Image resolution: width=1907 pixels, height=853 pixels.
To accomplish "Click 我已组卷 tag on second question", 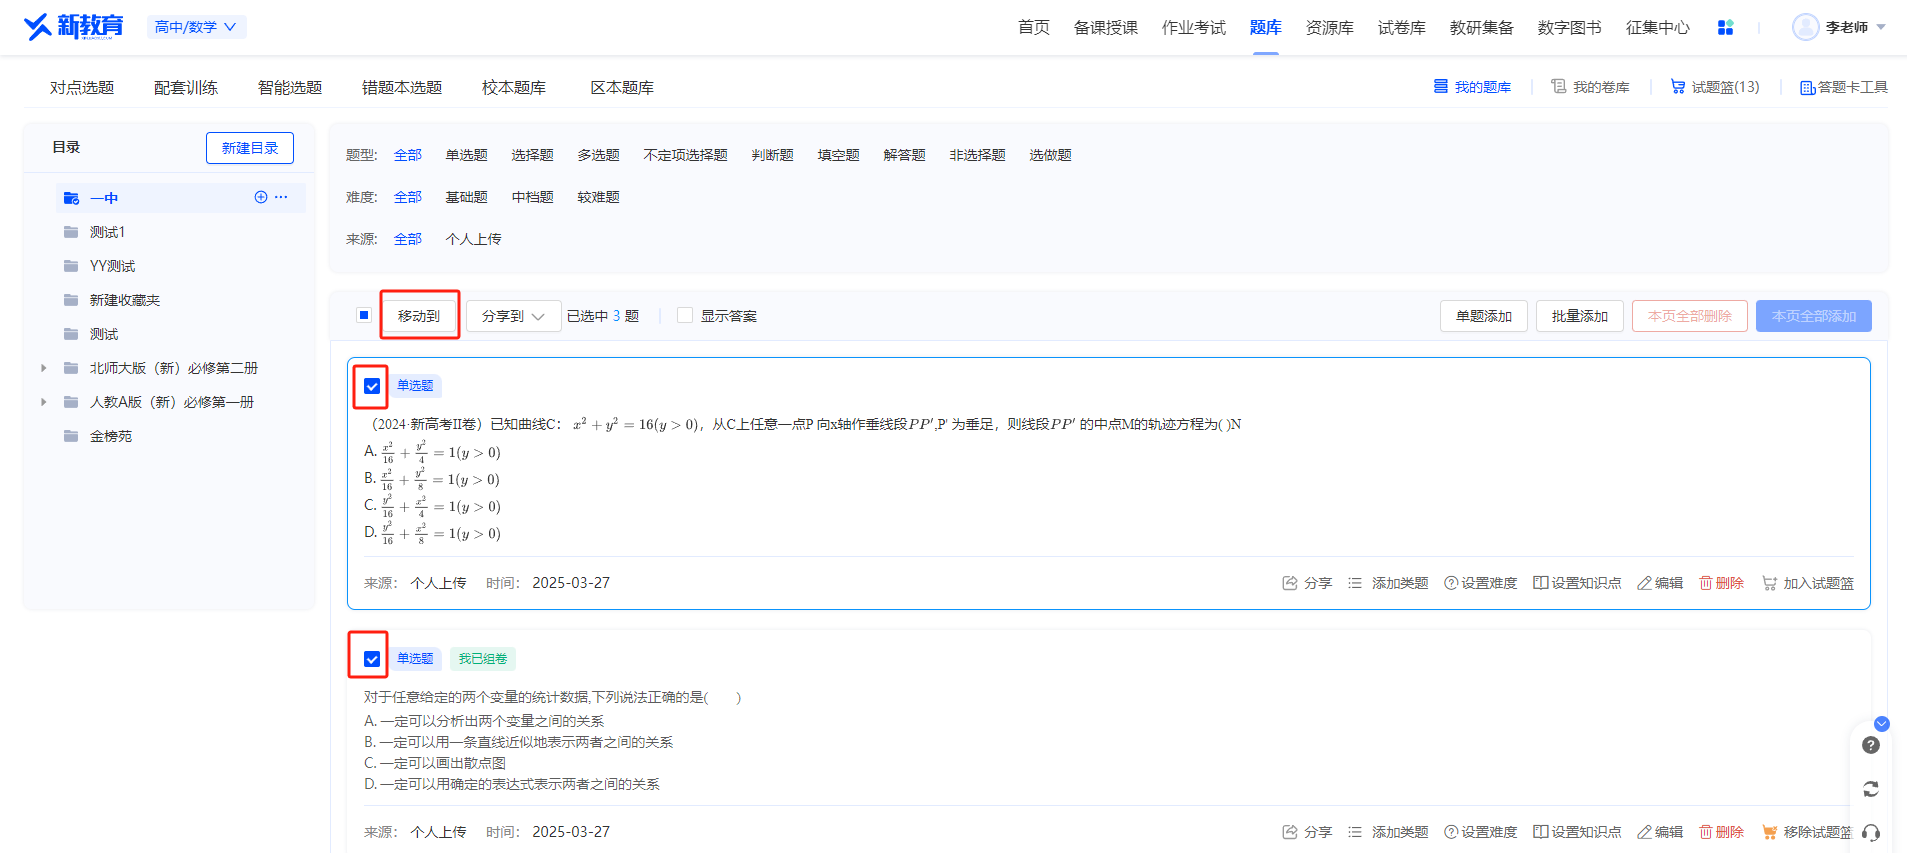I will tap(483, 658).
